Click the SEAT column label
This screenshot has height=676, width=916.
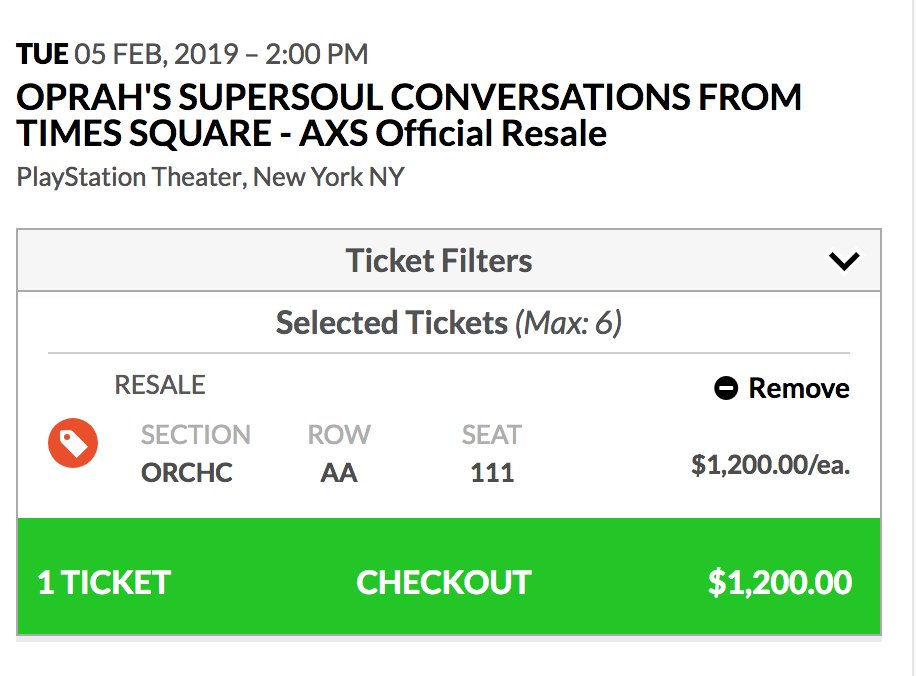(492, 435)
